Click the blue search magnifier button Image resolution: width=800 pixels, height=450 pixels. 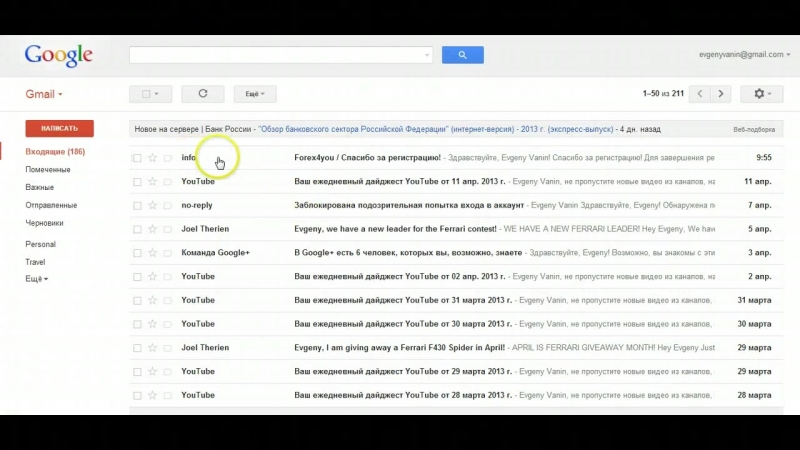(x=463, y=55)
